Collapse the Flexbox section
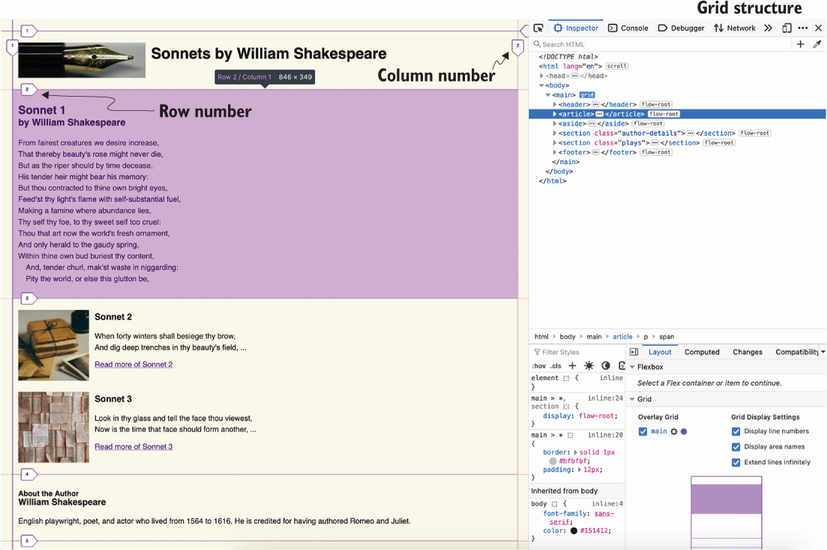Viewport: 827px width, 550px height. click(x=633, y=367)
